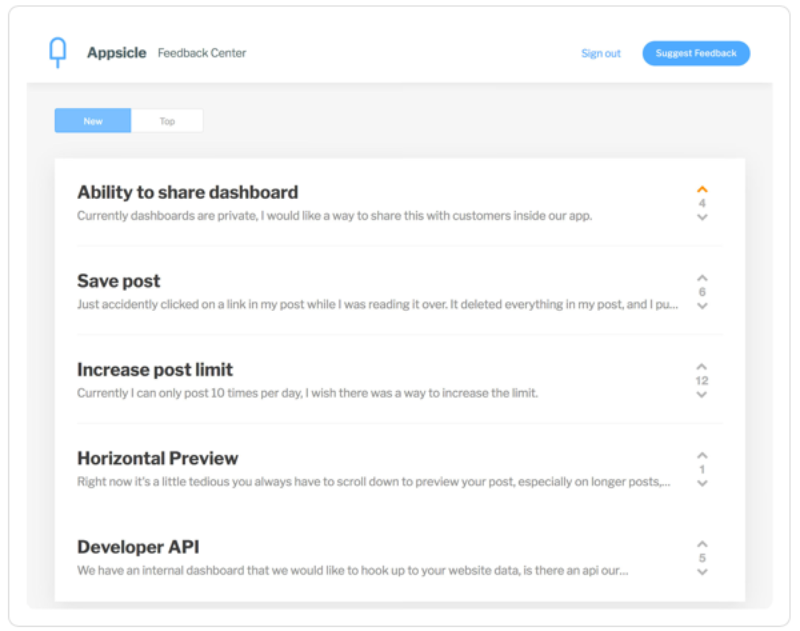This screenshot has height=631, width=800.
Task: Upvote the Developer API request
Action: click(x=702, y=544)
